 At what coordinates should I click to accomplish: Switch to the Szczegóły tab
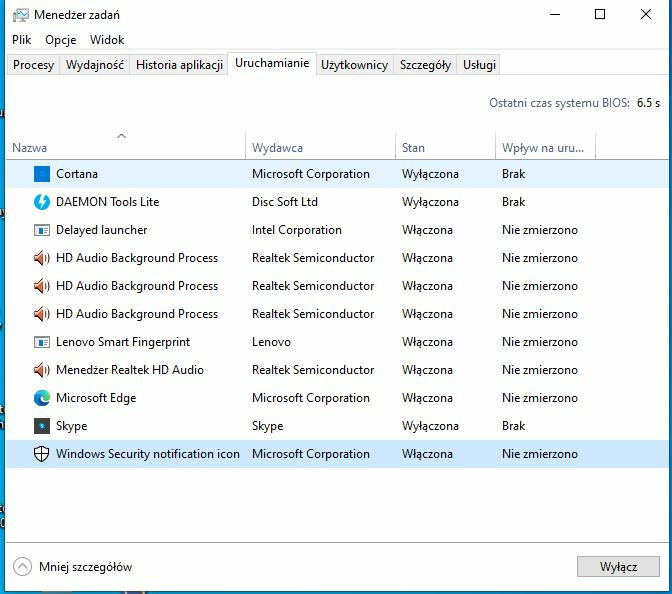click(425, 65)
